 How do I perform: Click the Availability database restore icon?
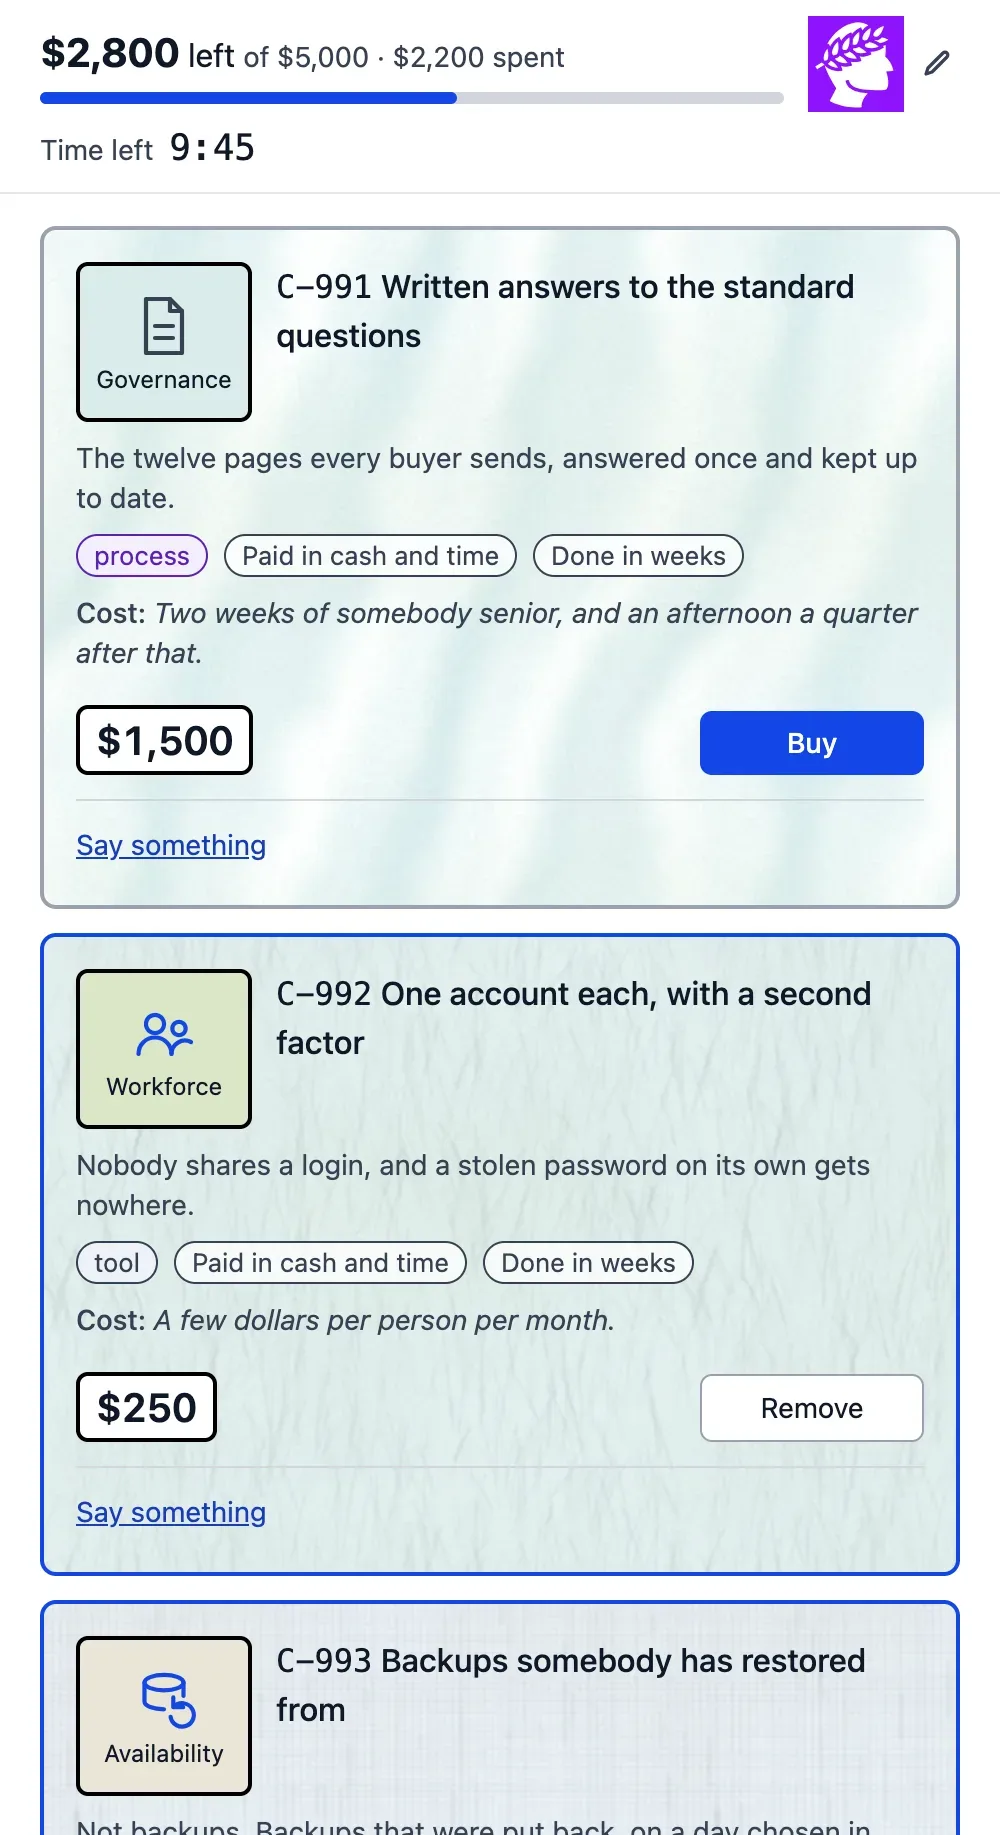[x=168, y=1700]
